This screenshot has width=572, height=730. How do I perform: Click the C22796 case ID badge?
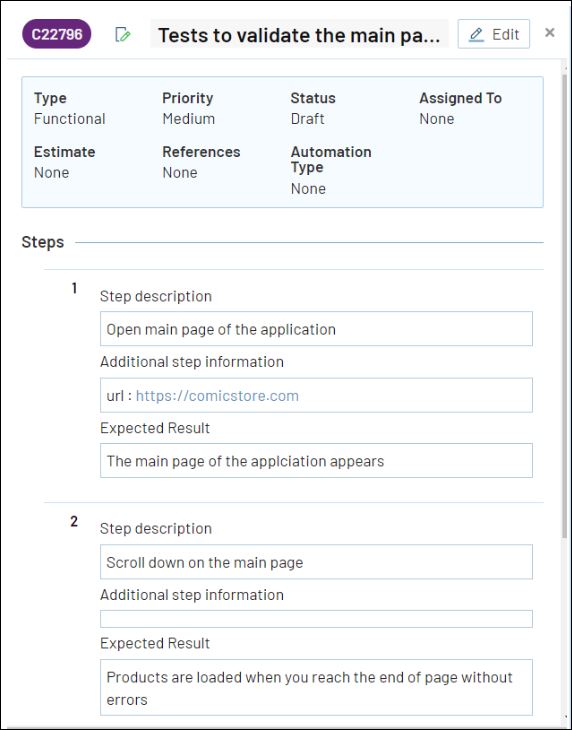57,34
